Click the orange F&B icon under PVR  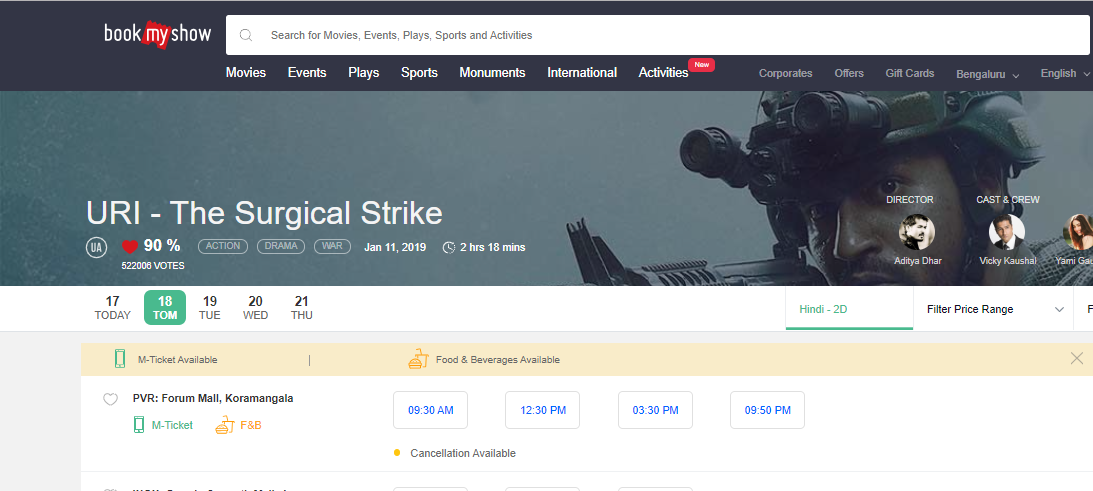point(224,425)
